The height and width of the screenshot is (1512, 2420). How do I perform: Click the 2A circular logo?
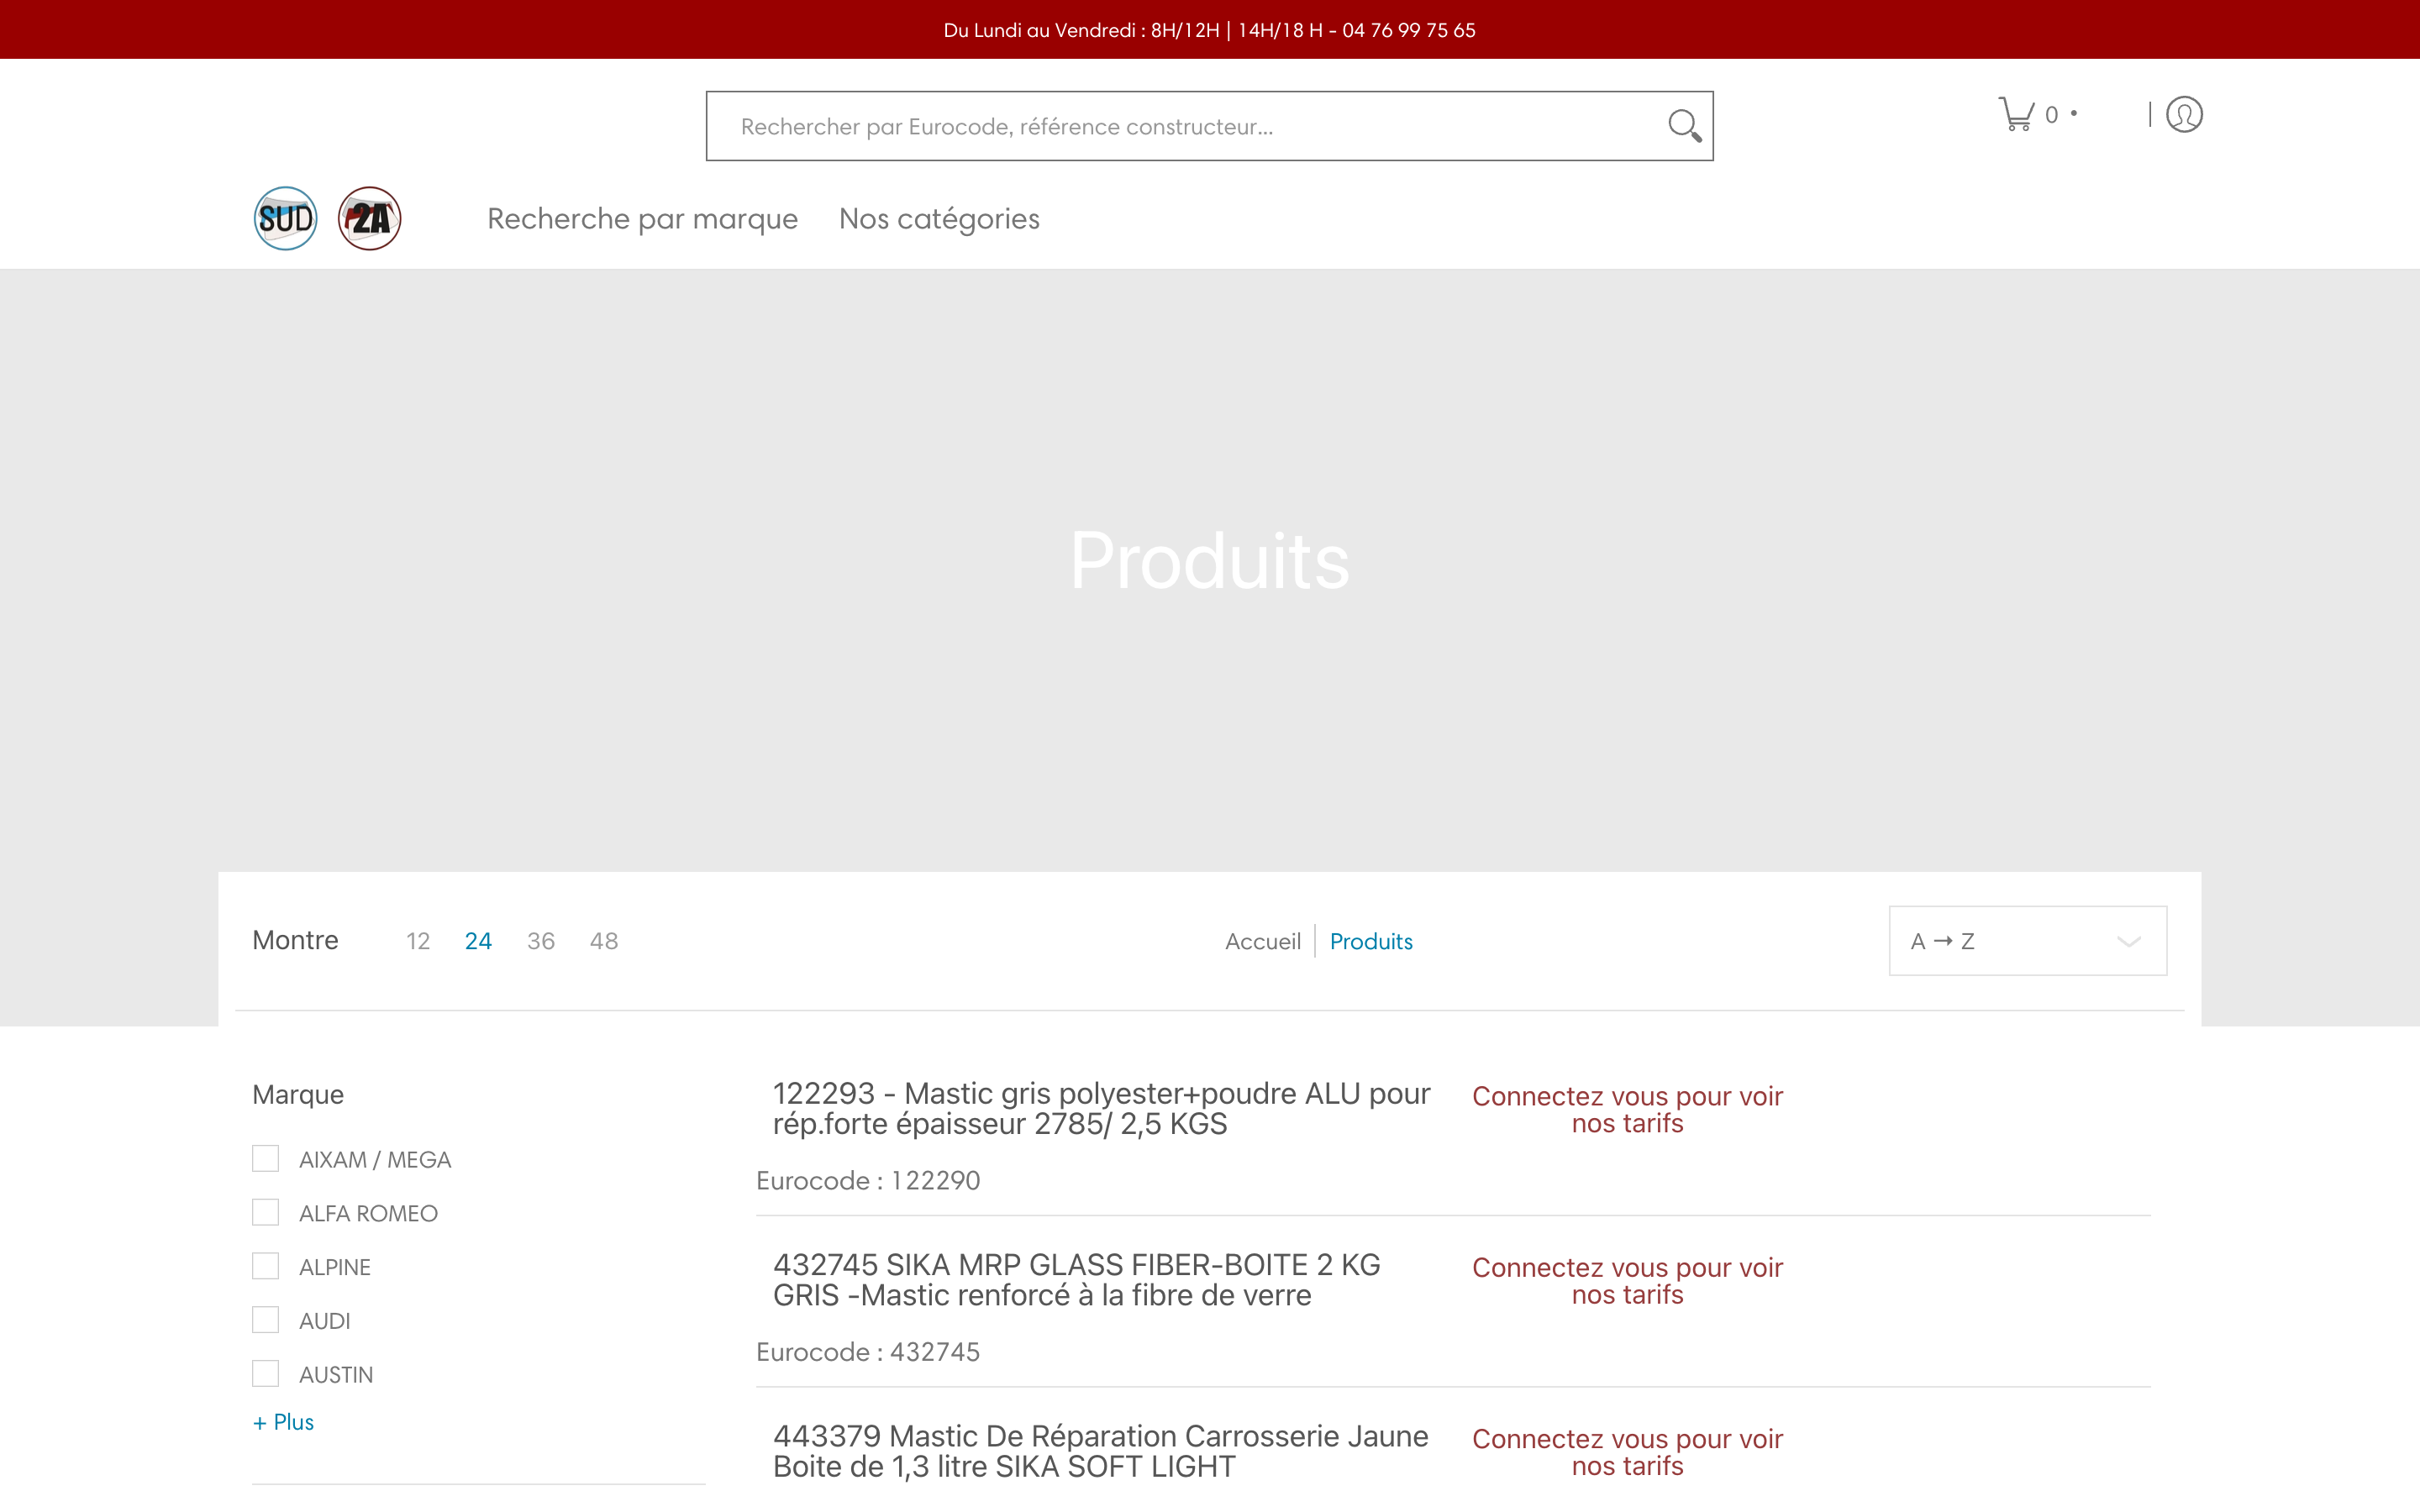point(369,218)
